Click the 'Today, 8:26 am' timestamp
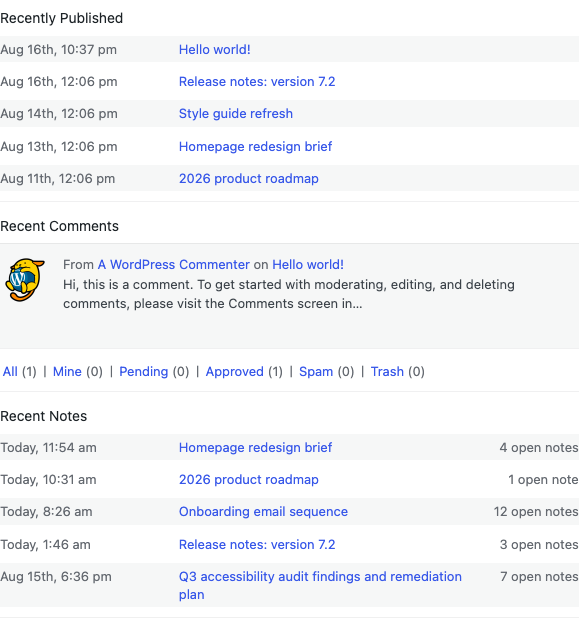 click(46, 512)
